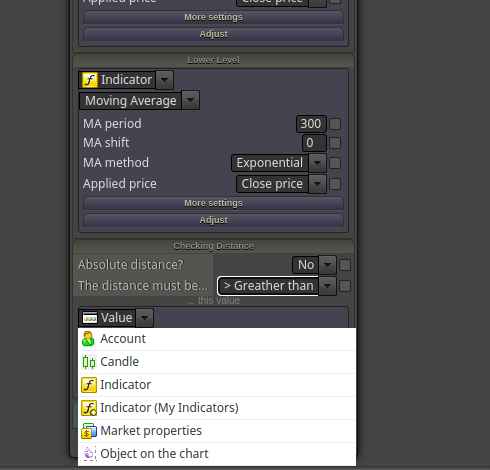490x470 pixels.
Task: Click the Indicator function icon in Lower Level
Action: tap(90, 80)
